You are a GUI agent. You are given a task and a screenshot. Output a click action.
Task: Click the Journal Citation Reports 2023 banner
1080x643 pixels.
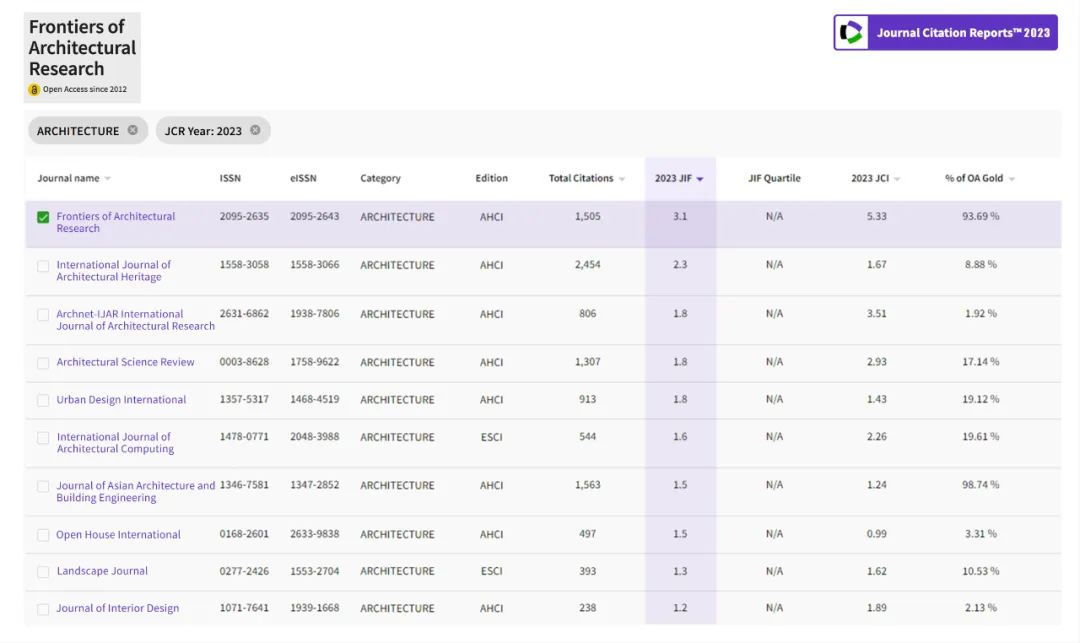point(945,32)
